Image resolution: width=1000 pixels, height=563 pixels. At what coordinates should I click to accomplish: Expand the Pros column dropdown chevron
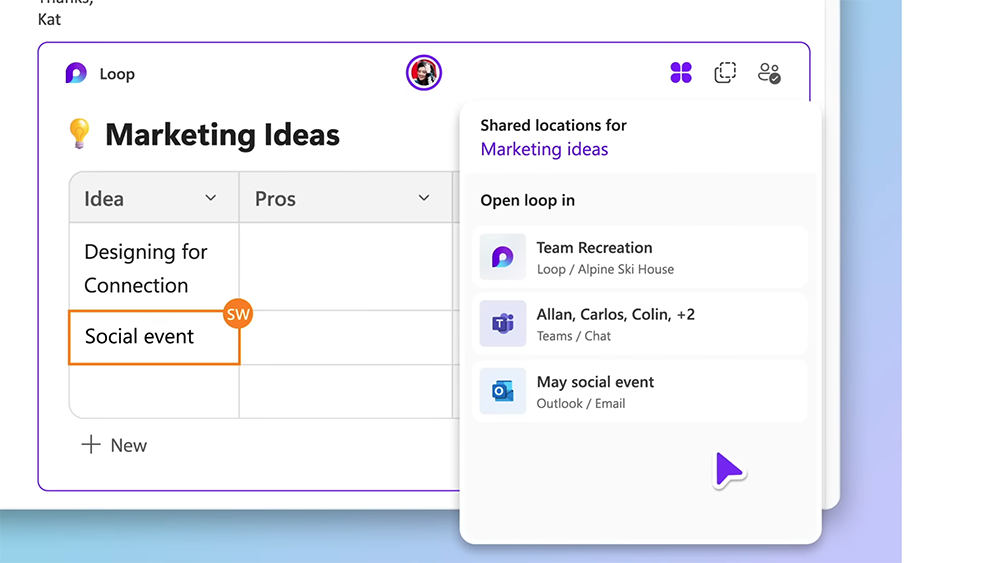tap(423, 198)
